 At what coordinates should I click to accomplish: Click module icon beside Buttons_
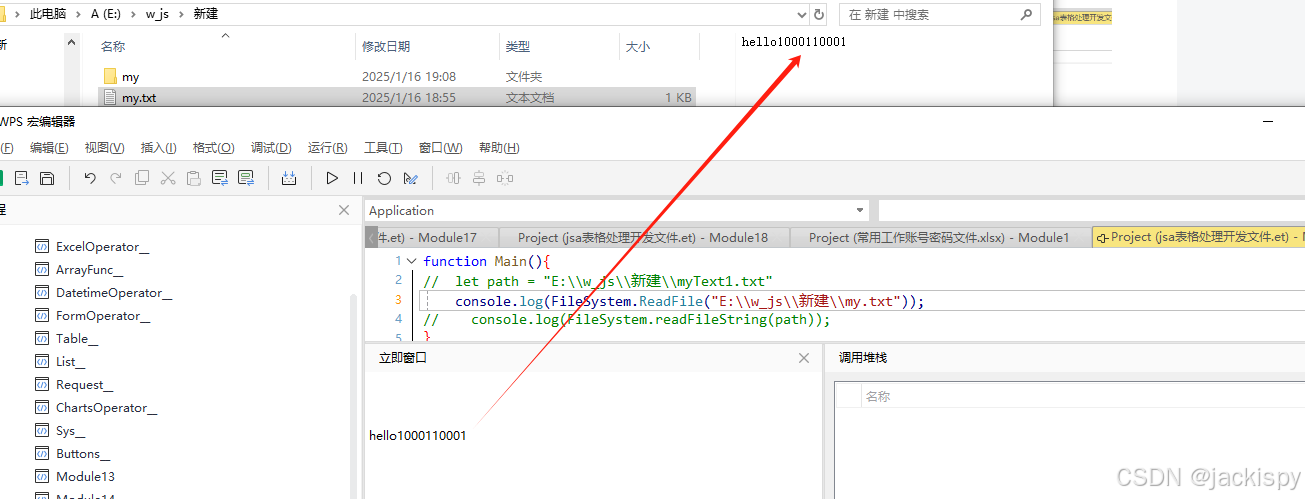tap(42, 453)
